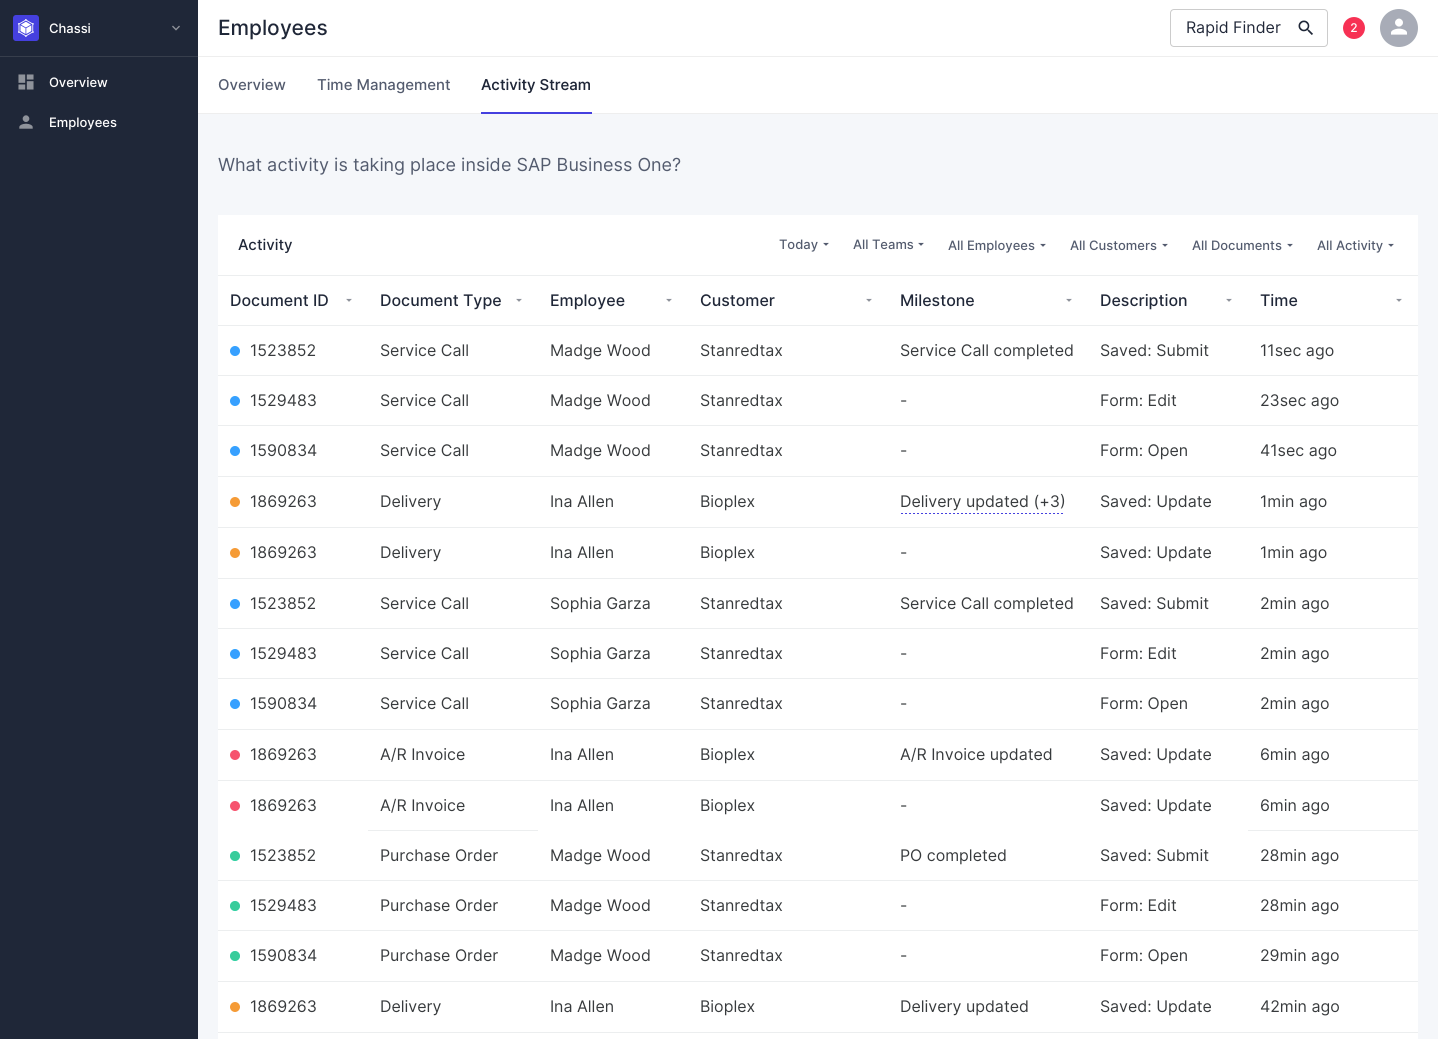Image resolution: width=1438 pixels, height=1039 pixels.
Task: Click the '42min ago' time cell
Action: tap(1300, 1007)
